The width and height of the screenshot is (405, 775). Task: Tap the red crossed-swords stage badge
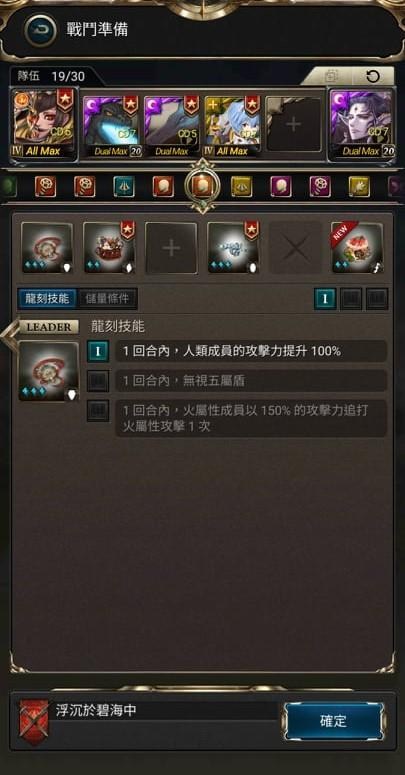coord(34,722)
